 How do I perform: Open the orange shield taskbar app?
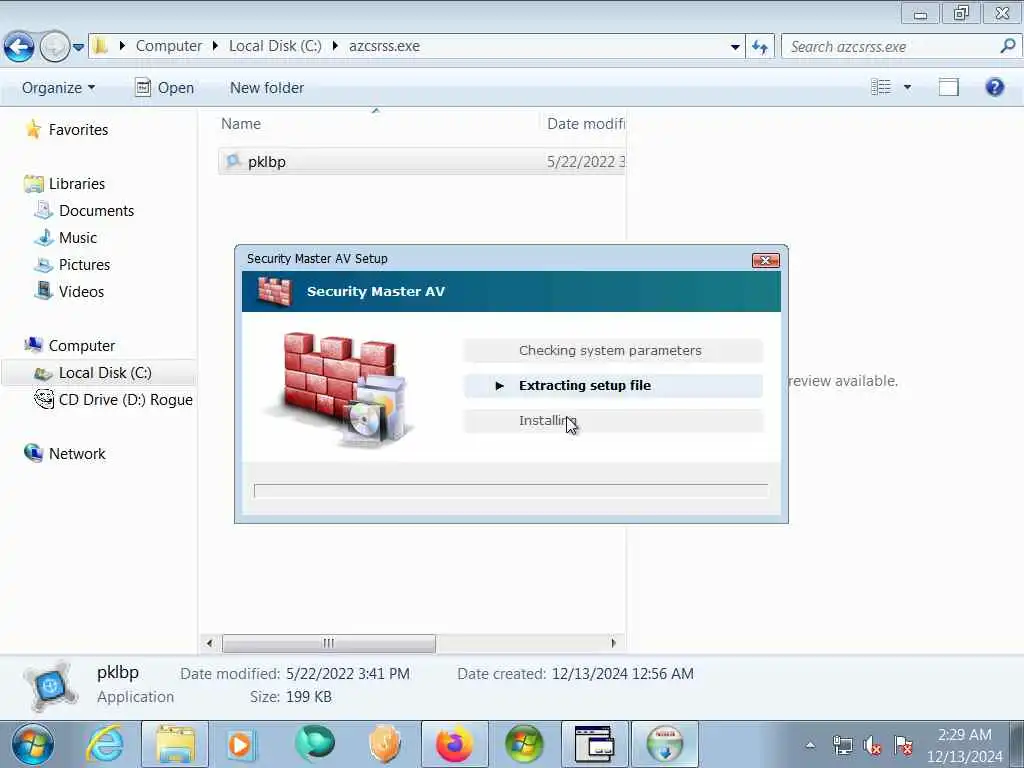pyautogui.click(x=385, y=744)
